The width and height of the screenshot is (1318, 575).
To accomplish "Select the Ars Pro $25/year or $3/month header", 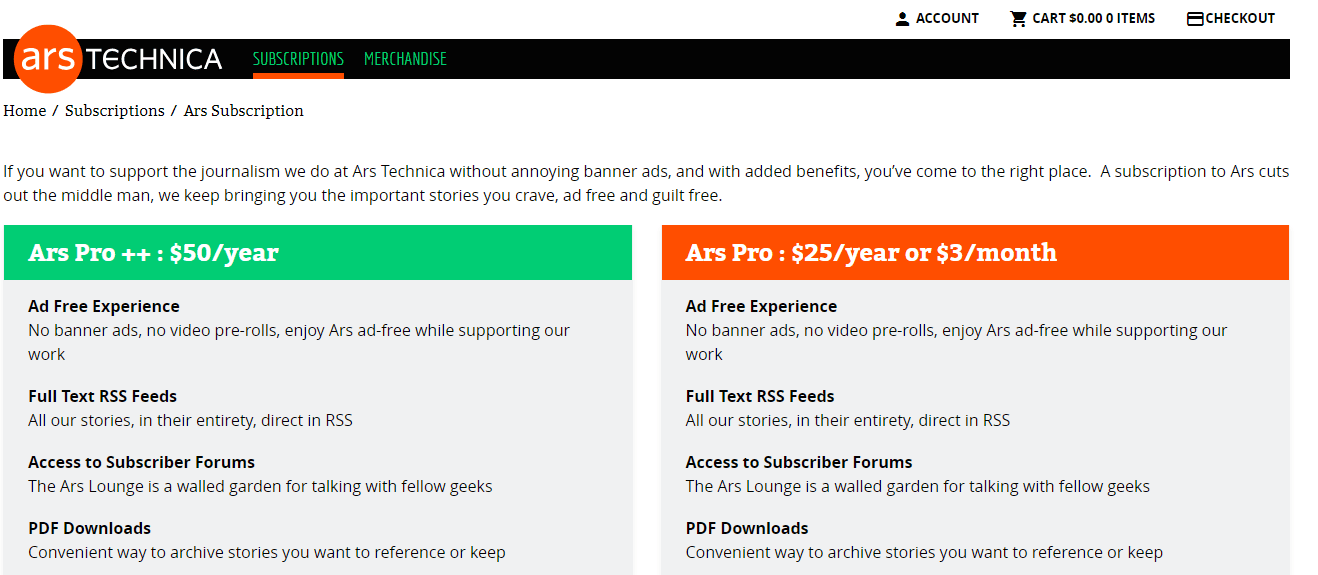I will pos(975,252).
